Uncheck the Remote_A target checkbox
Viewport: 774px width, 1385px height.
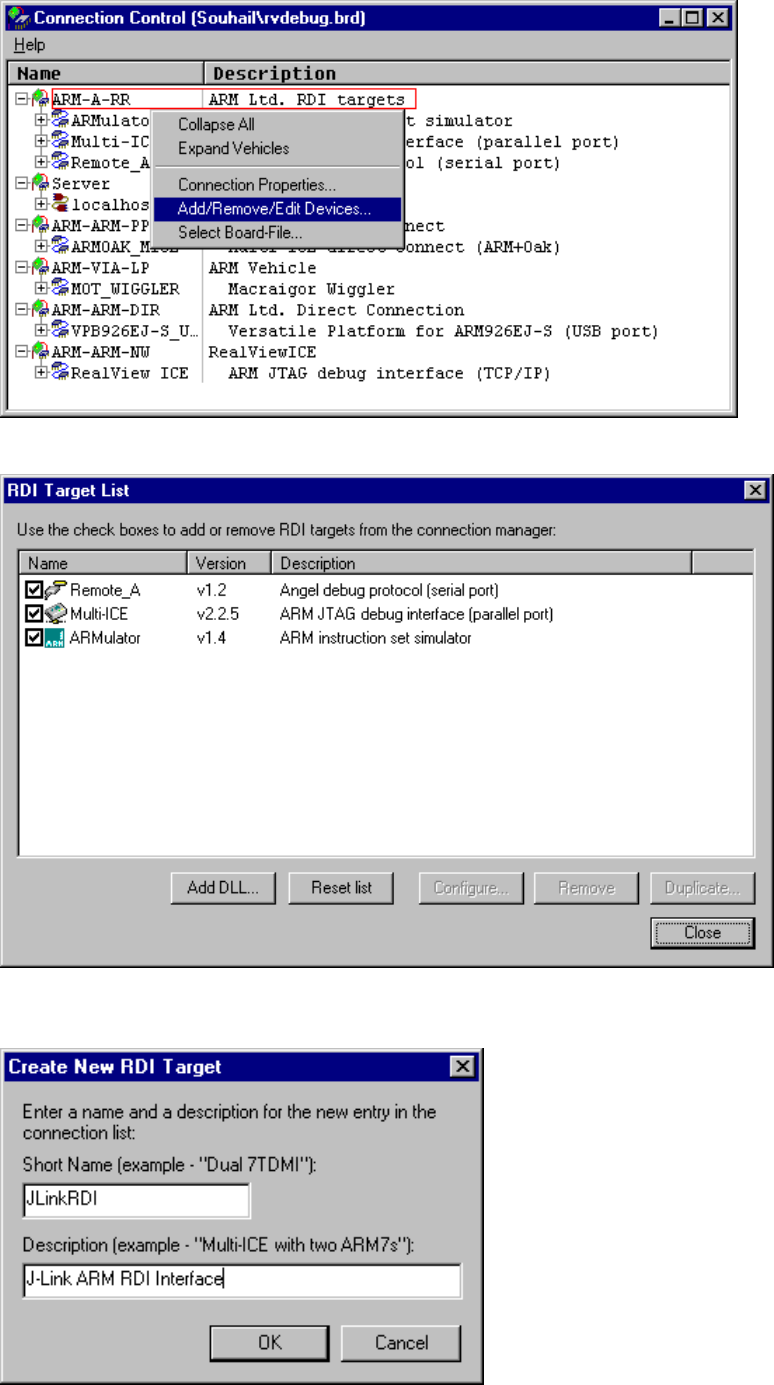tap(34, 590)
